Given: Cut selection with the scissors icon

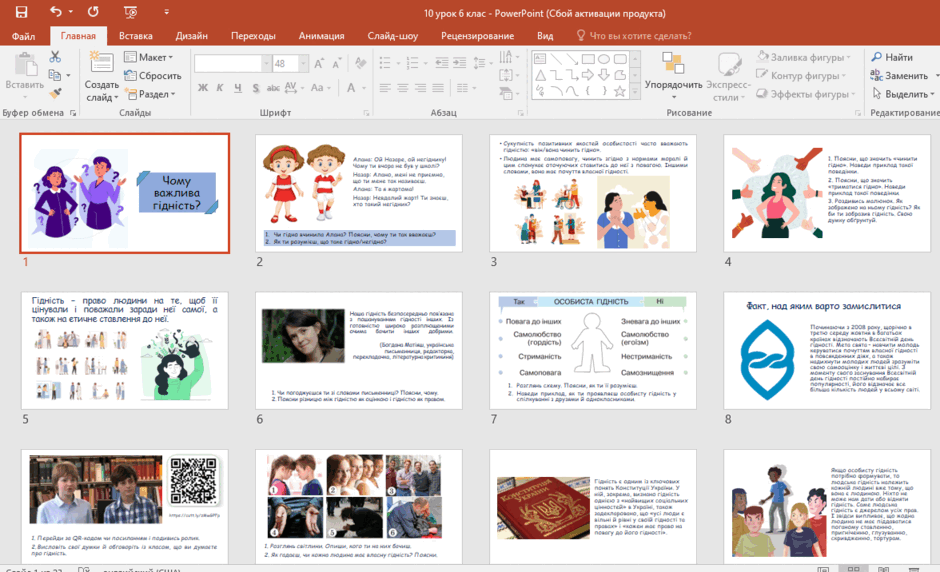Looking at the screenshot, I should [x=55, y=57].
